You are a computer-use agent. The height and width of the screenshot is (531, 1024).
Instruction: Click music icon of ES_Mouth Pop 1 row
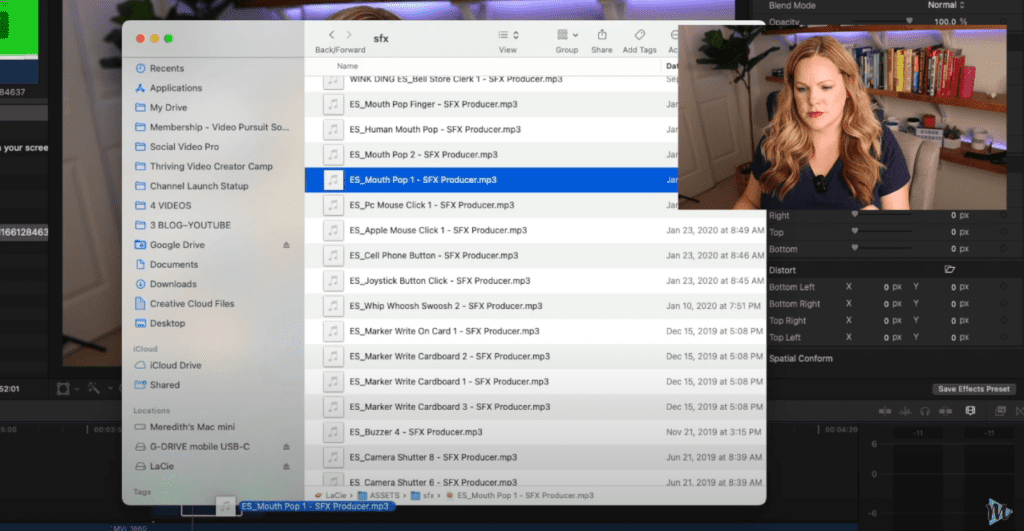tap(333, 180)
